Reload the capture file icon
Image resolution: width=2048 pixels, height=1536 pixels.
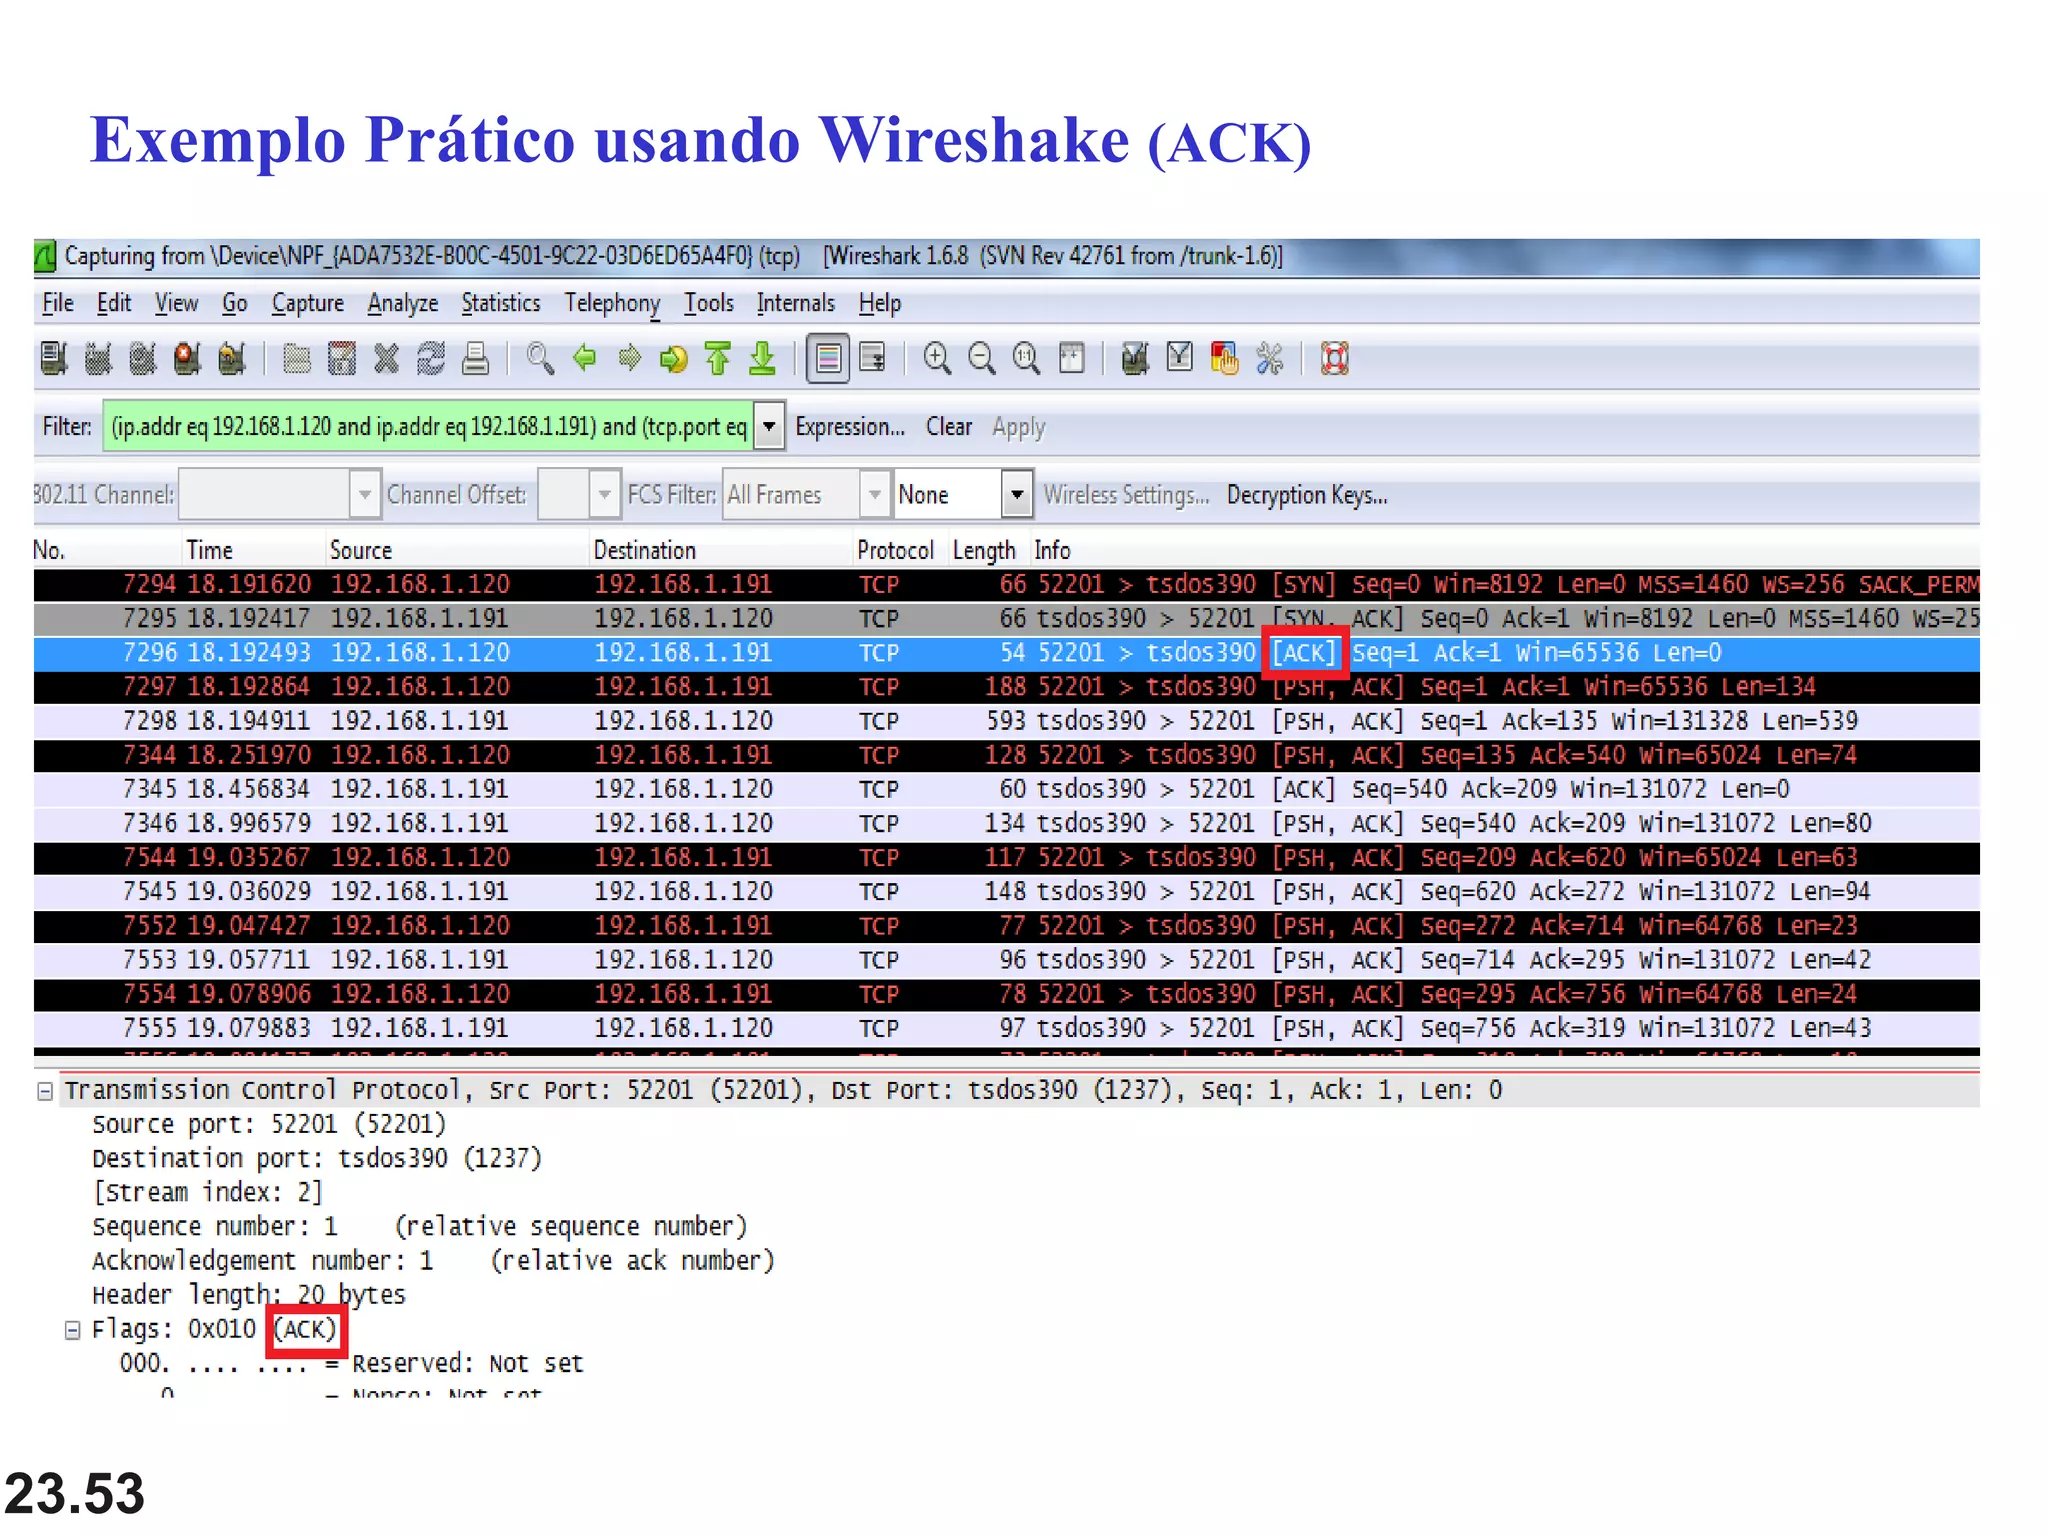pos(431,358)
